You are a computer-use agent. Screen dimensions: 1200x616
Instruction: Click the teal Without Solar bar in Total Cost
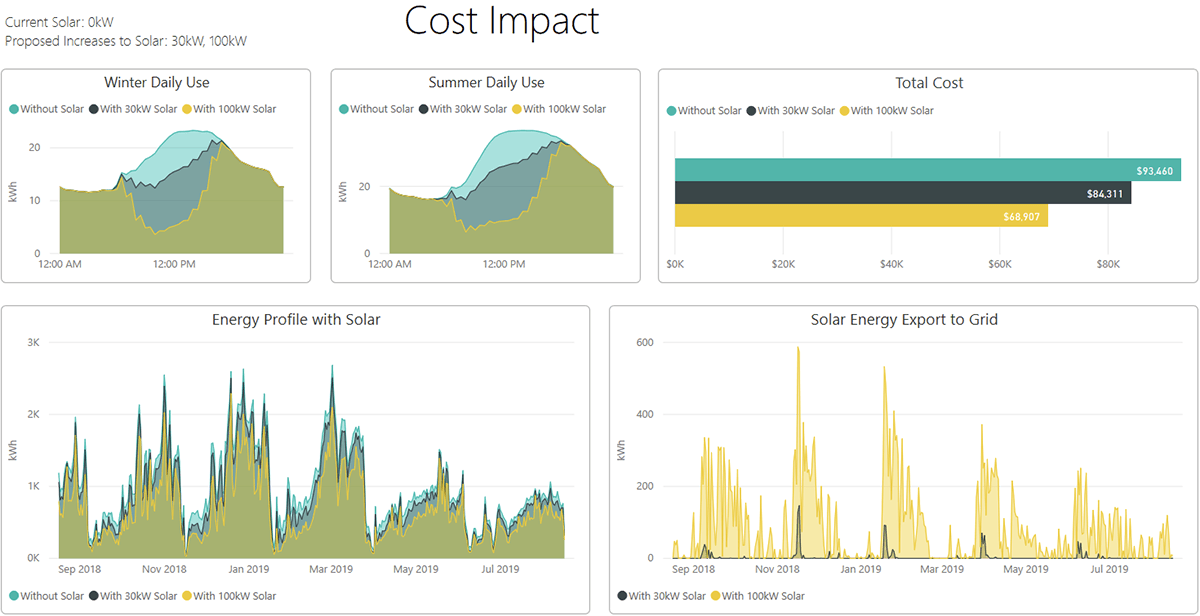click(x=900, y=170)
